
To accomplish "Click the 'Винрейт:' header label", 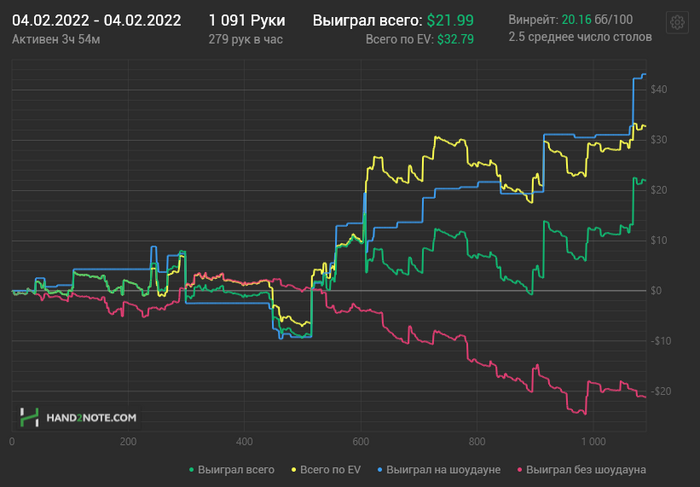I will [x=533, y=20].
